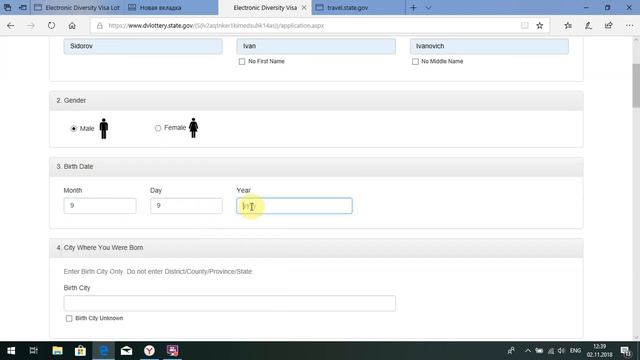The height and width of the screenshot is (360, 640).
Task: Open File Explorer from taskbar
Action: (57, 351)
